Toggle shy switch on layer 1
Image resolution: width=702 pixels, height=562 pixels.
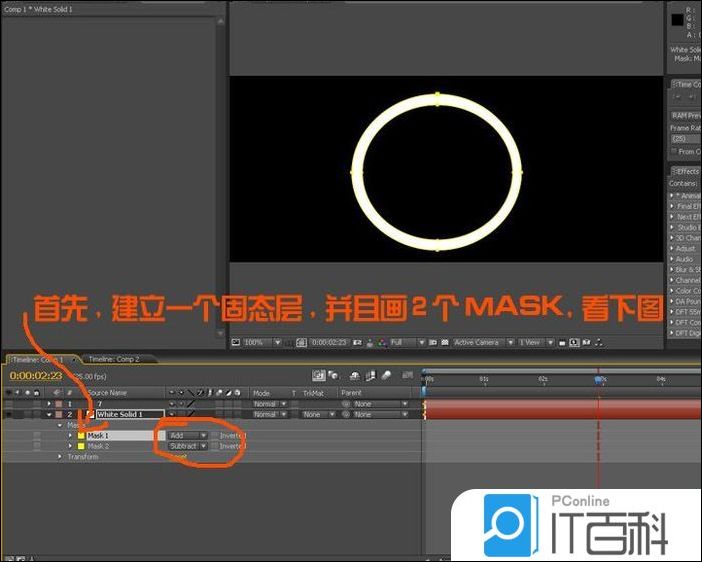click(x=171, y=404)
